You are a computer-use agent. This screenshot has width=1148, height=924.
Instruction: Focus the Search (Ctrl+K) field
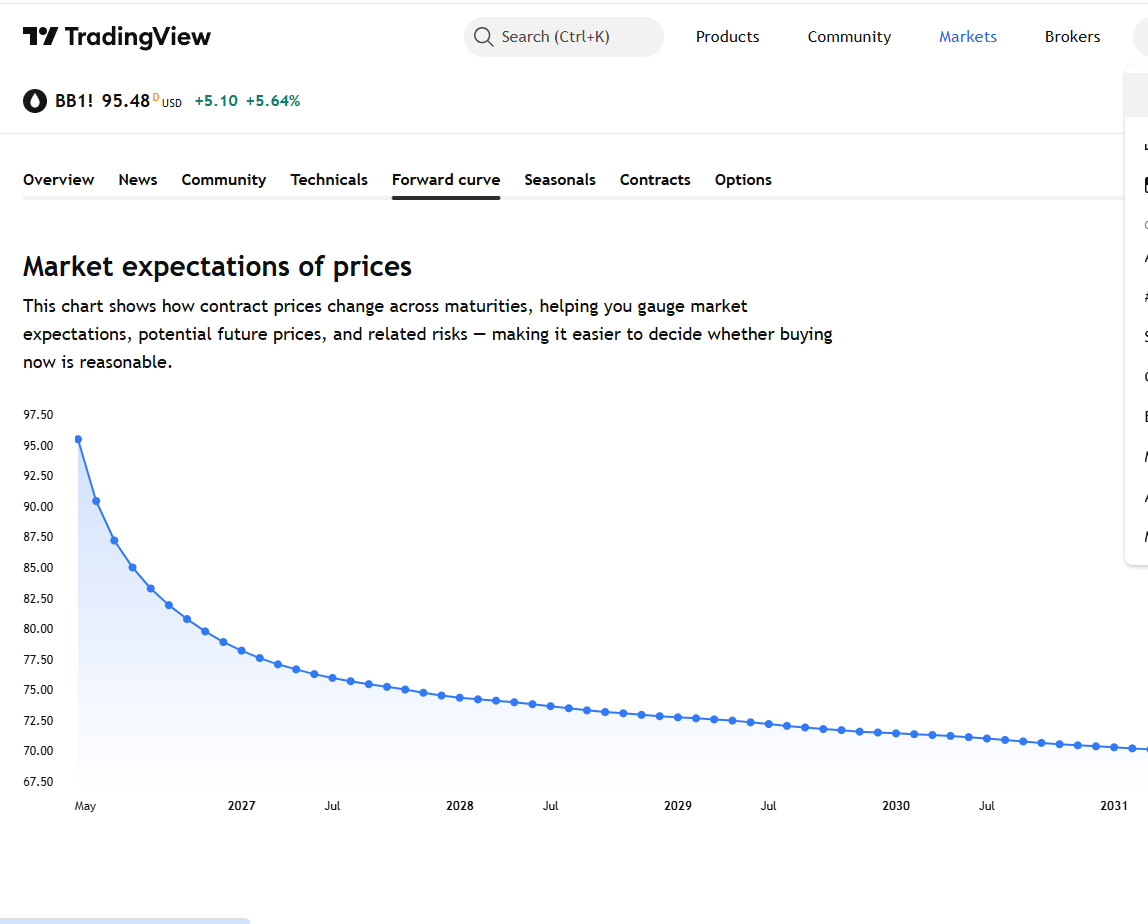pyautogui.click(x=564, y=37)
